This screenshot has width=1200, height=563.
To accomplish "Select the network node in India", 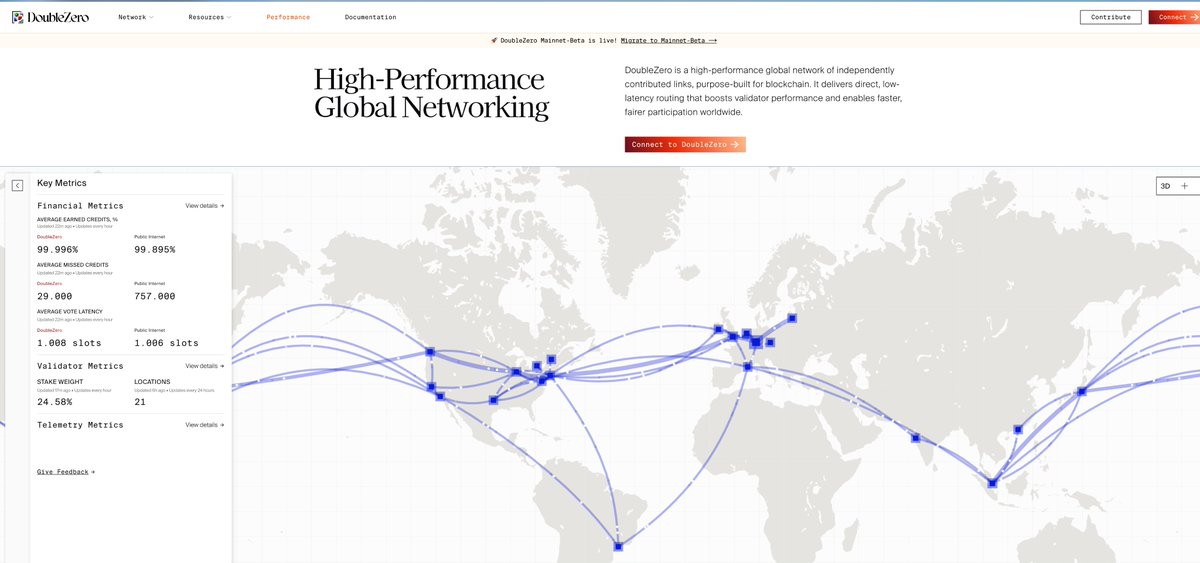I will (x=915, y=437).
